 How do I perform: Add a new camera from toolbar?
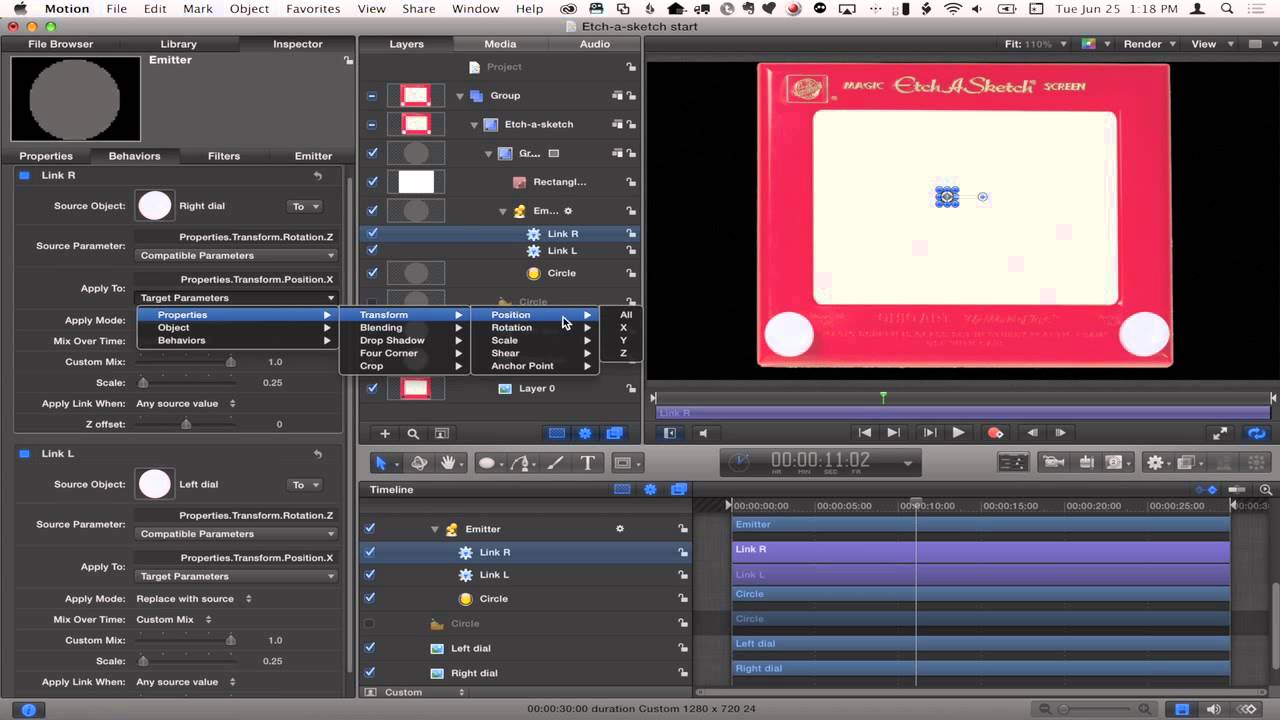[1053, 462]
